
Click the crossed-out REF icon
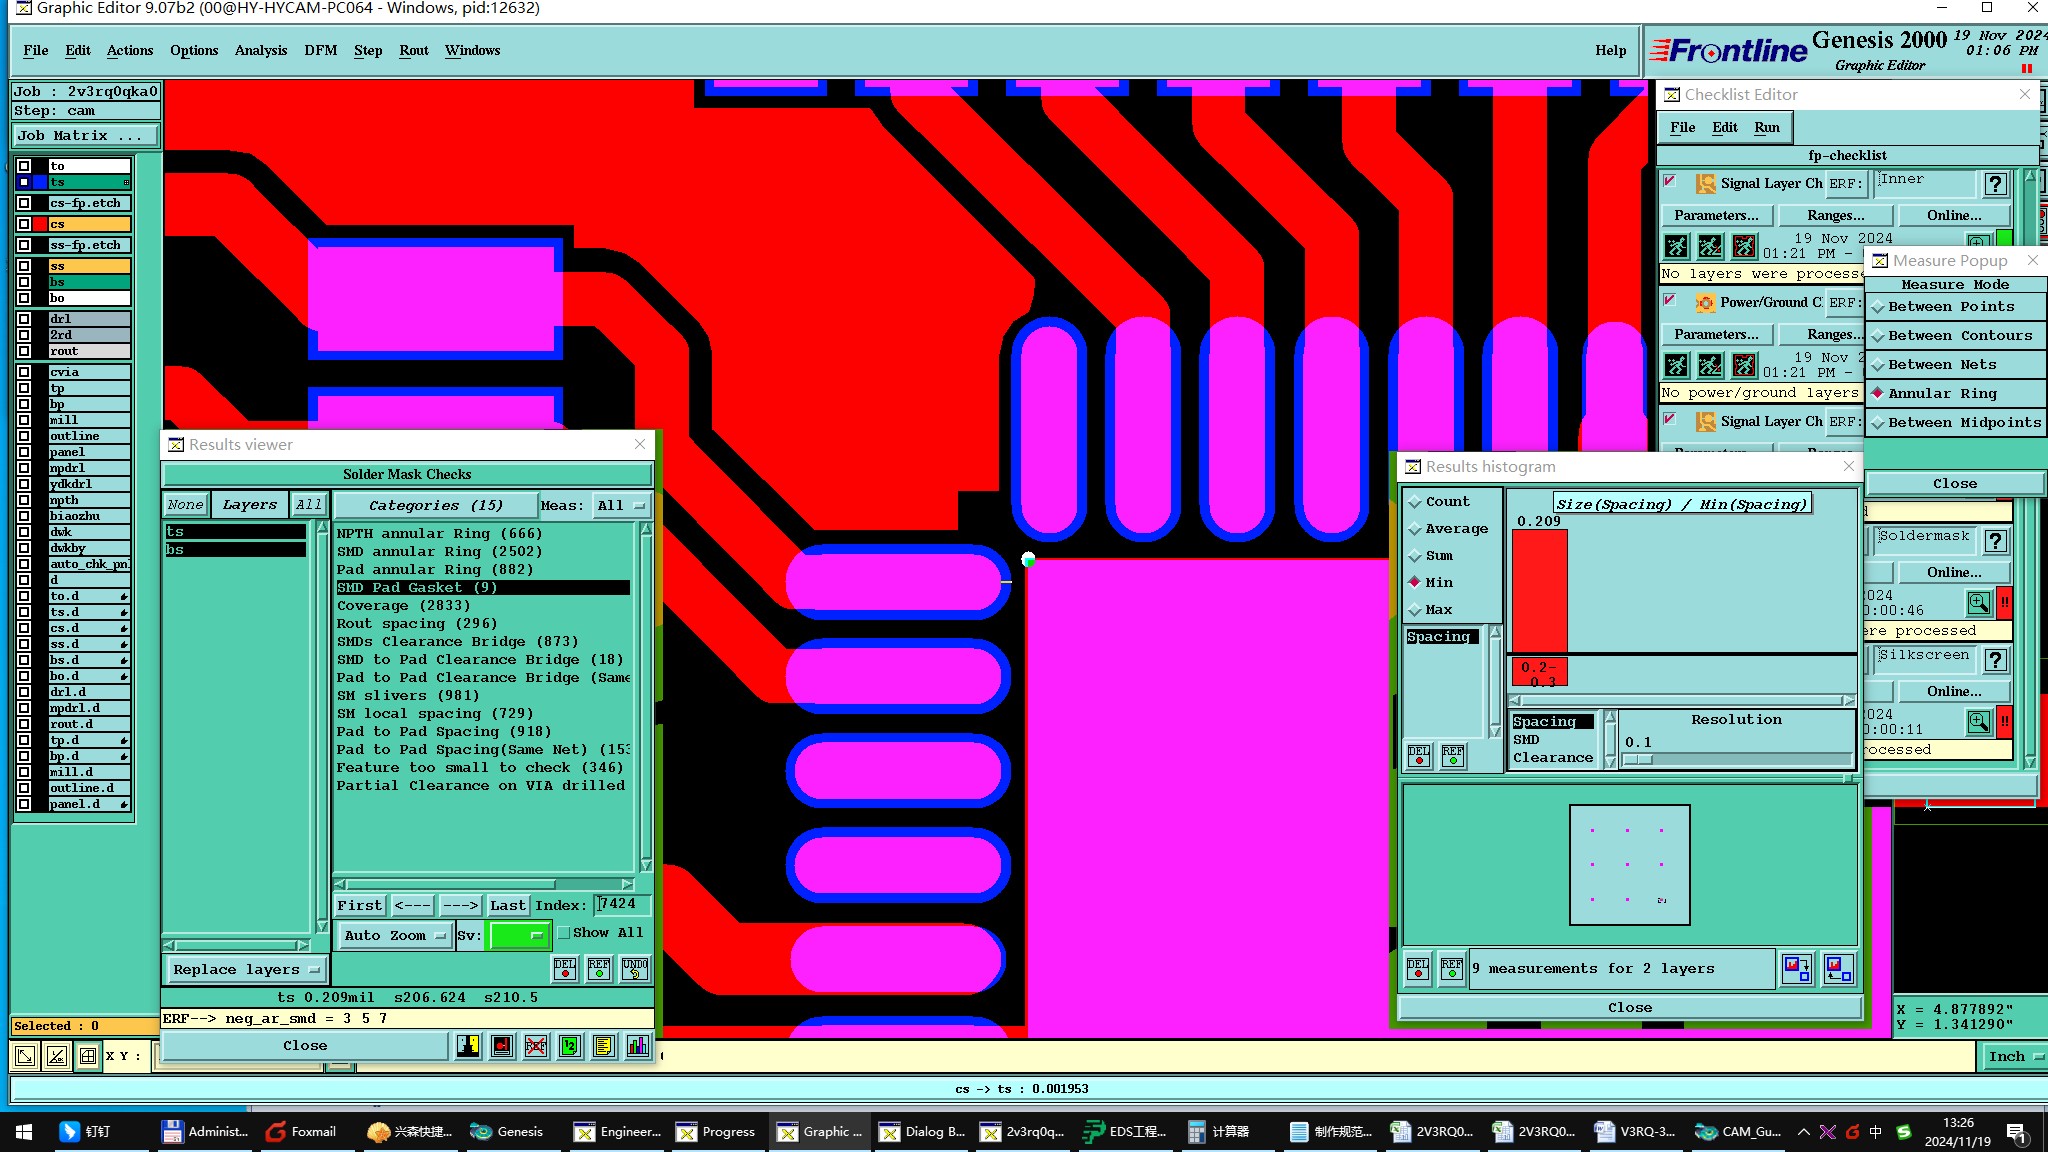pyautogui.click(x=536, y=1046)
